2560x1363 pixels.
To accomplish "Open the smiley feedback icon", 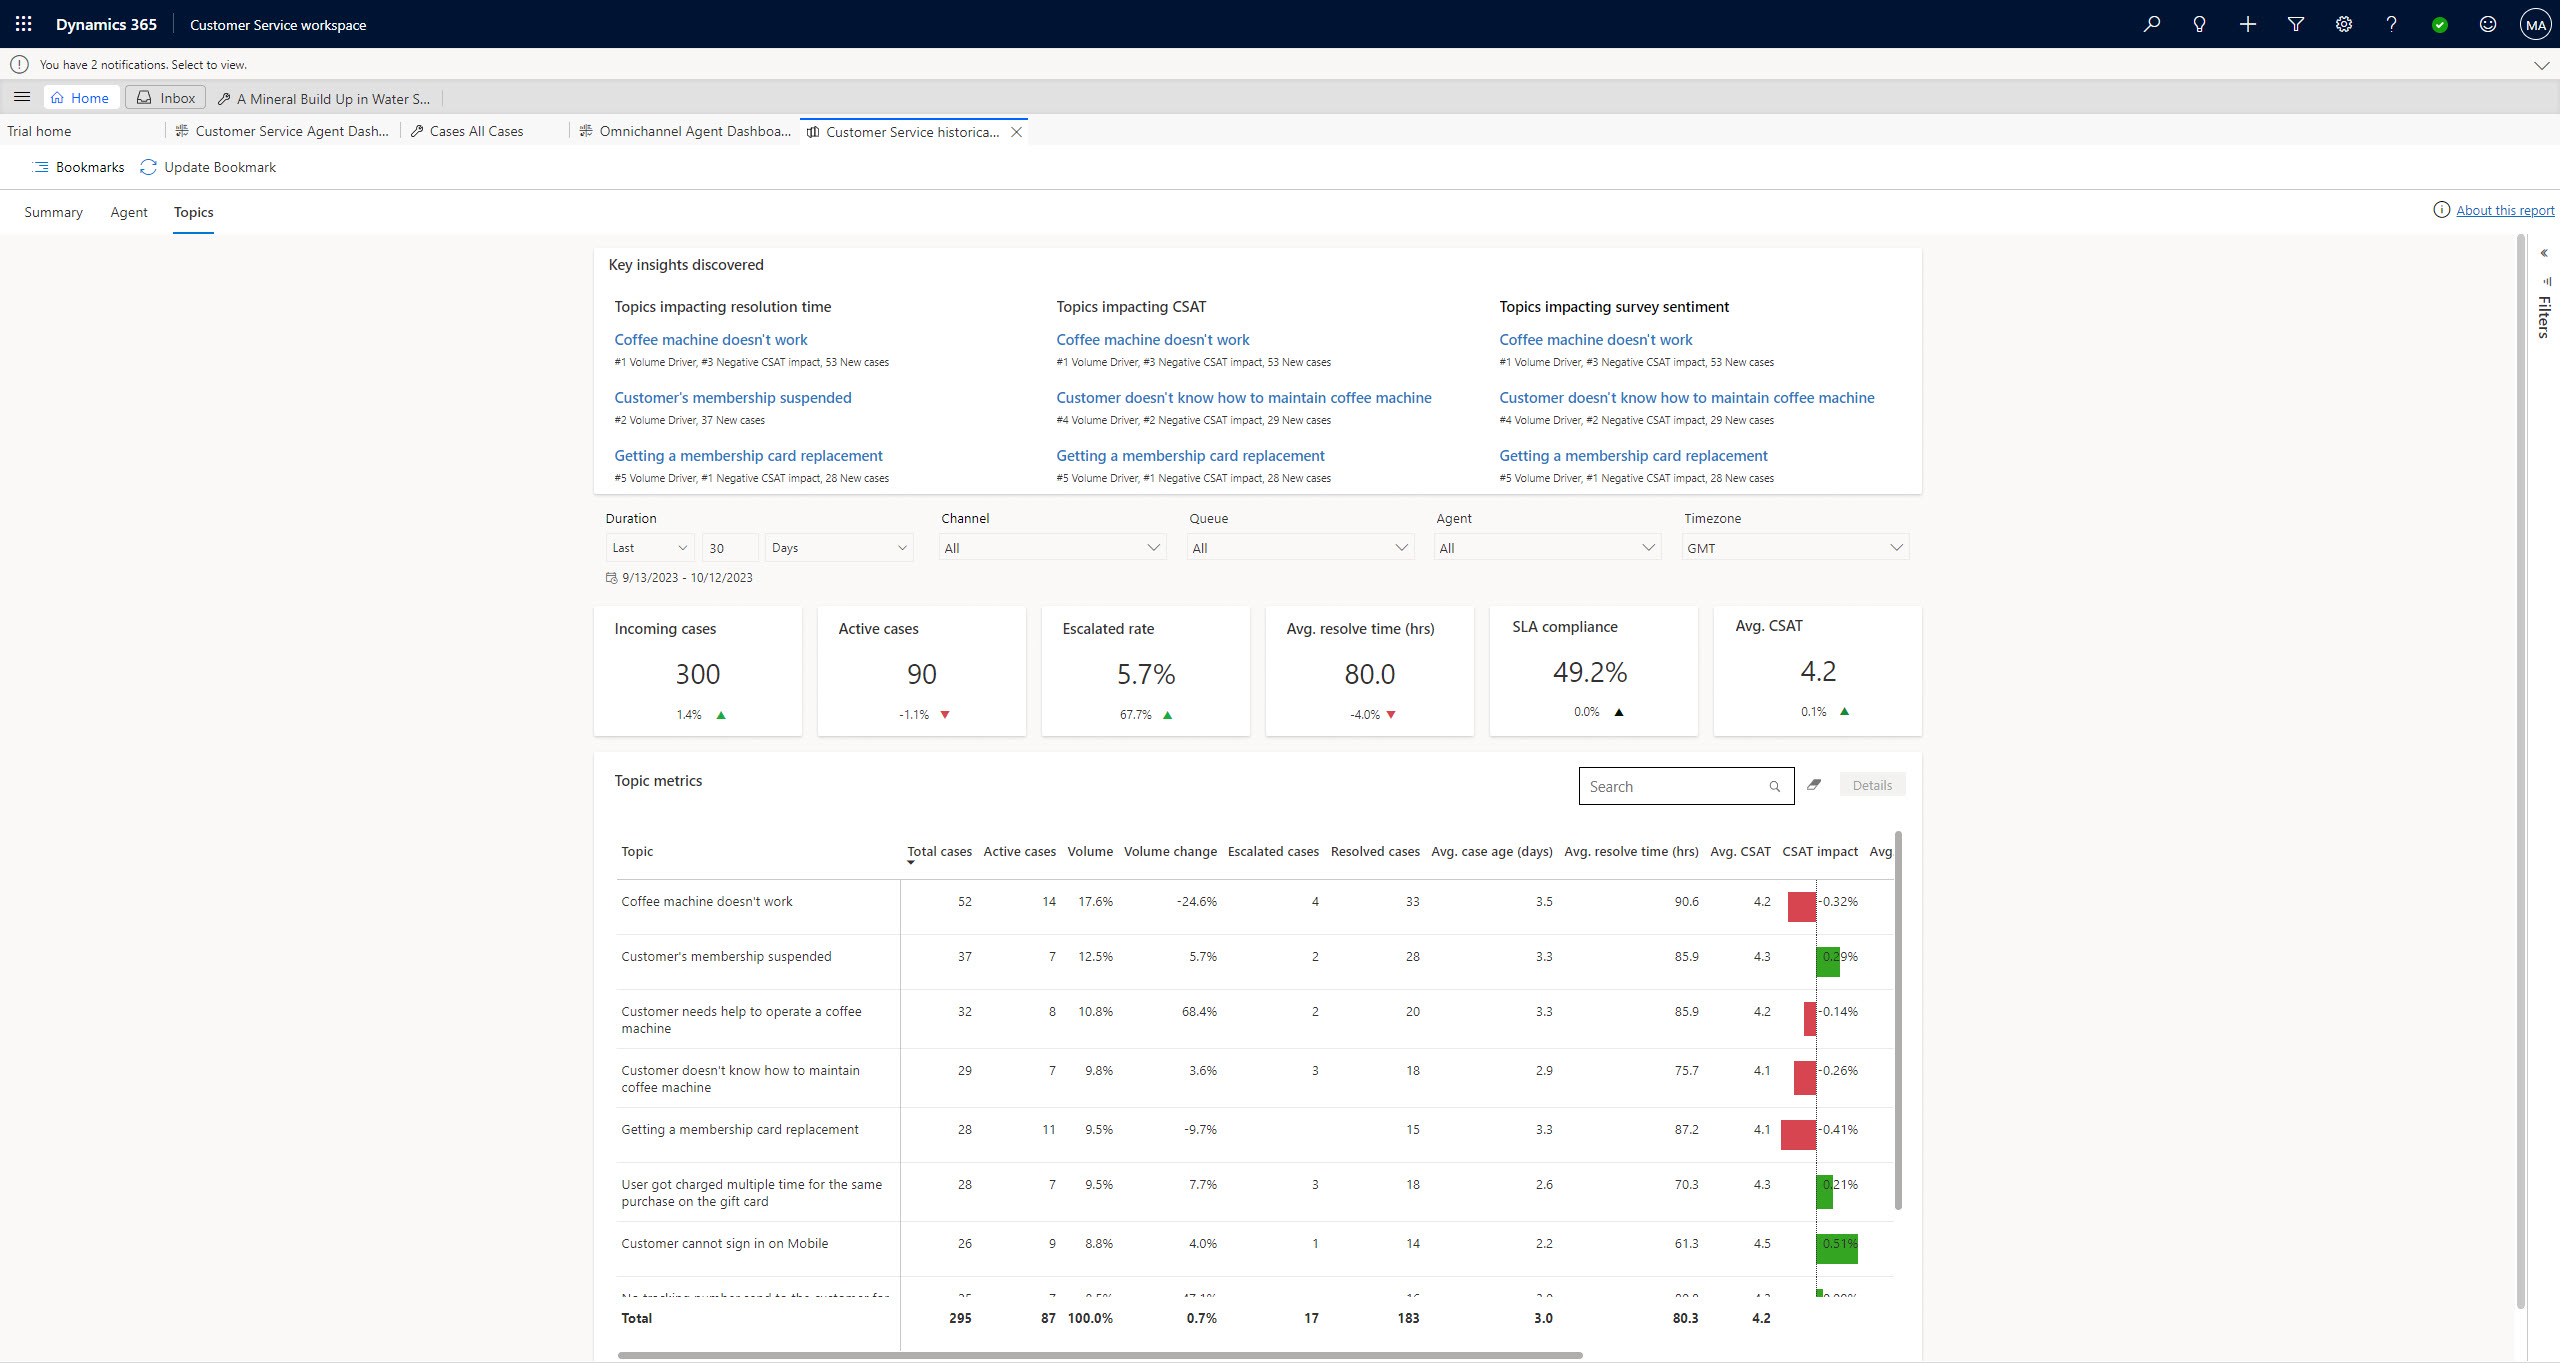I will 2487,24.
